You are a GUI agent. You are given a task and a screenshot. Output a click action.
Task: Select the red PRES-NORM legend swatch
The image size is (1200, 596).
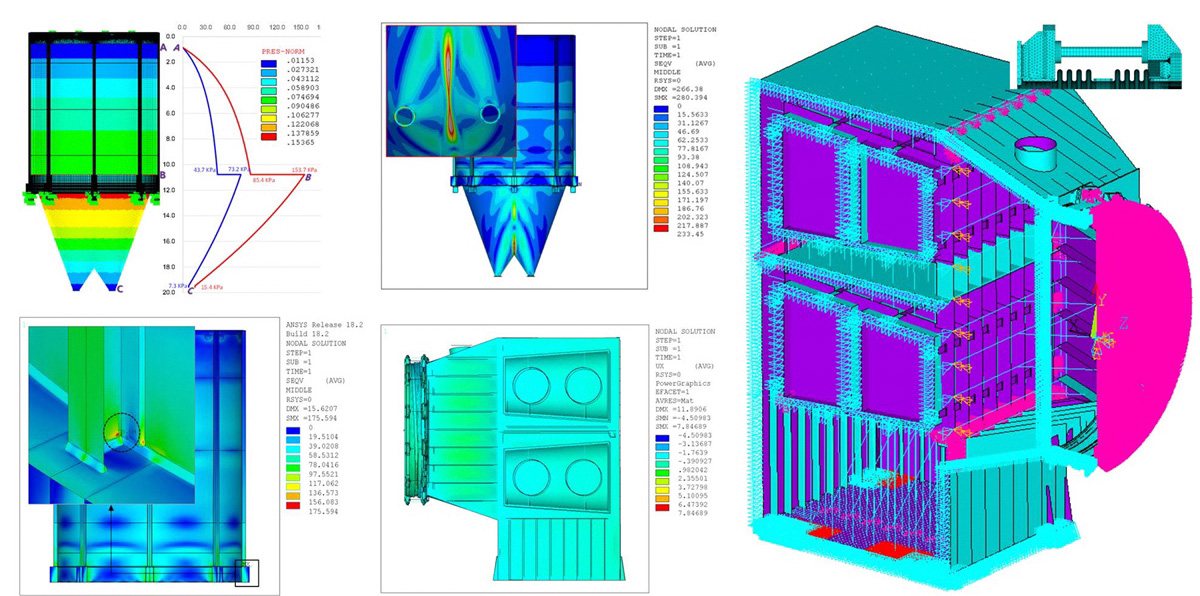[x=269, y=137]
